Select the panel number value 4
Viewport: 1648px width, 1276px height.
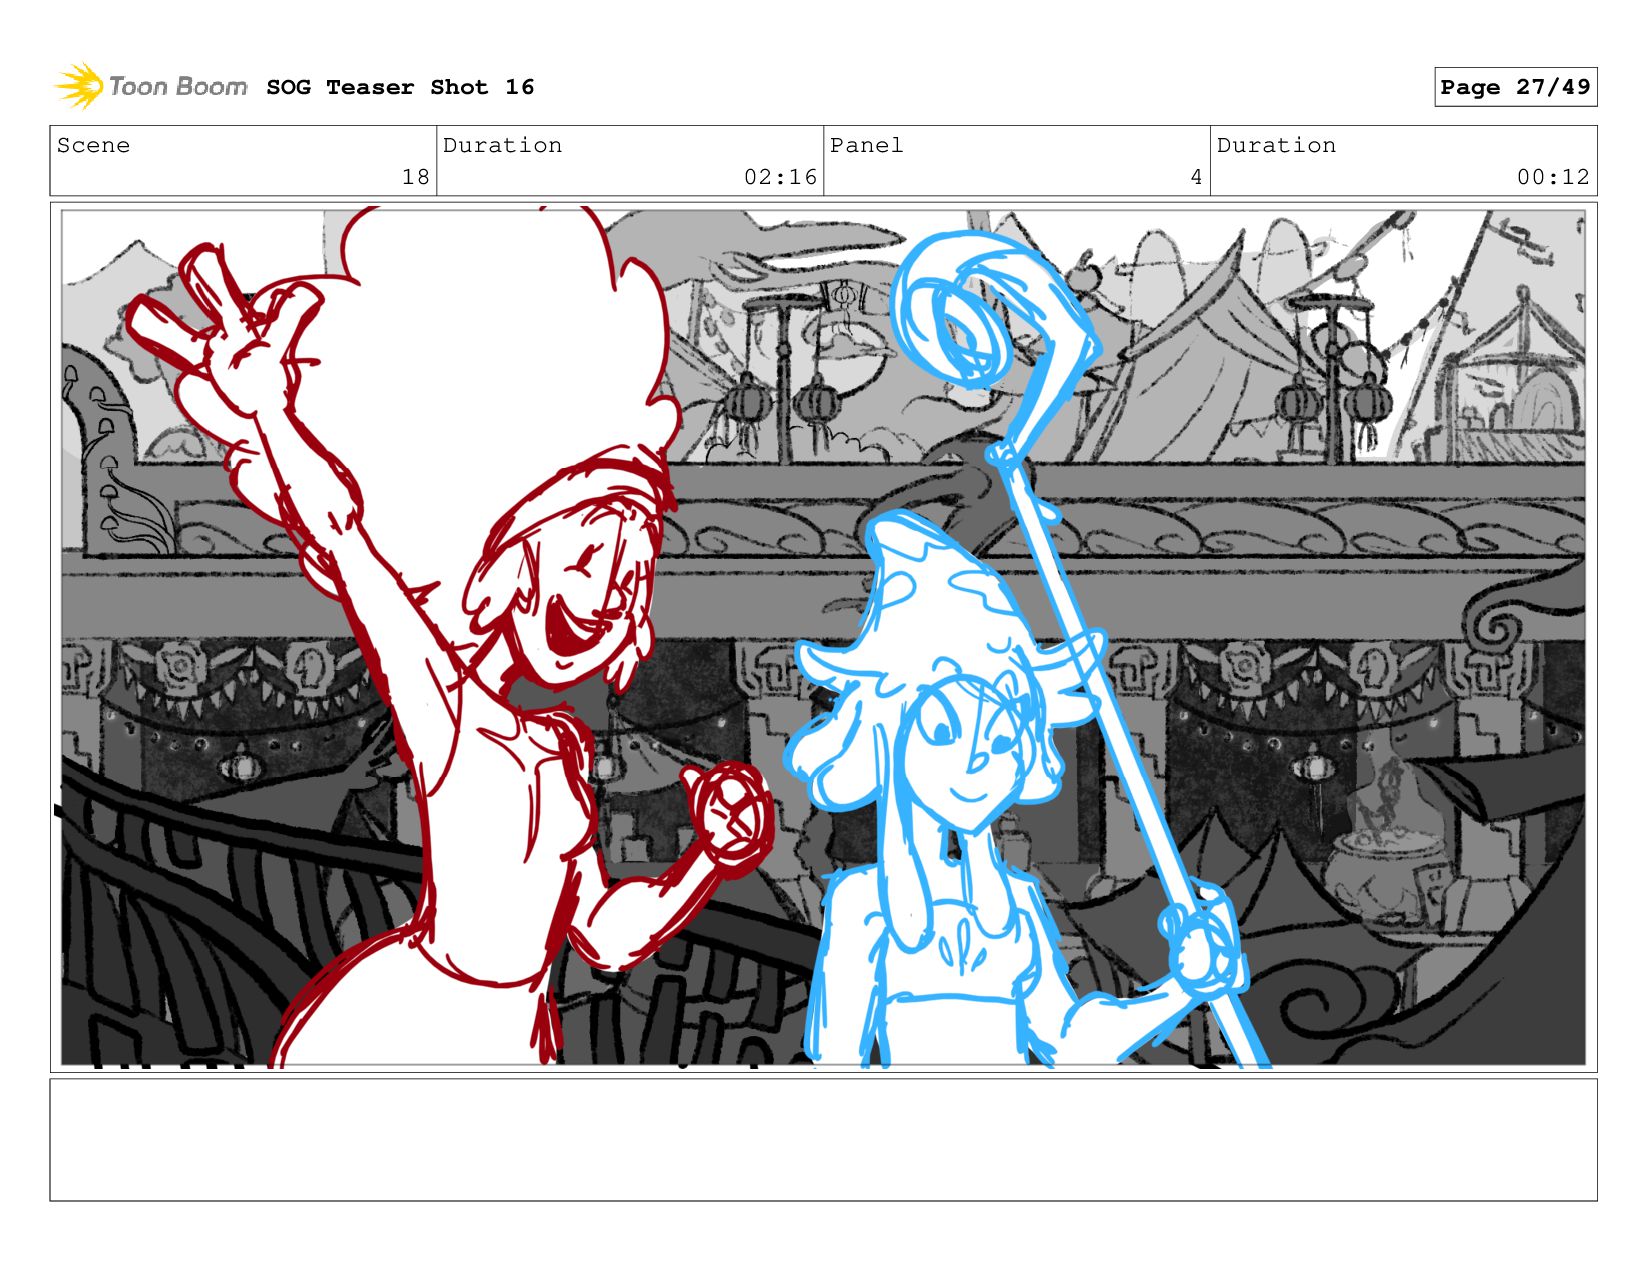(1196, 177)
